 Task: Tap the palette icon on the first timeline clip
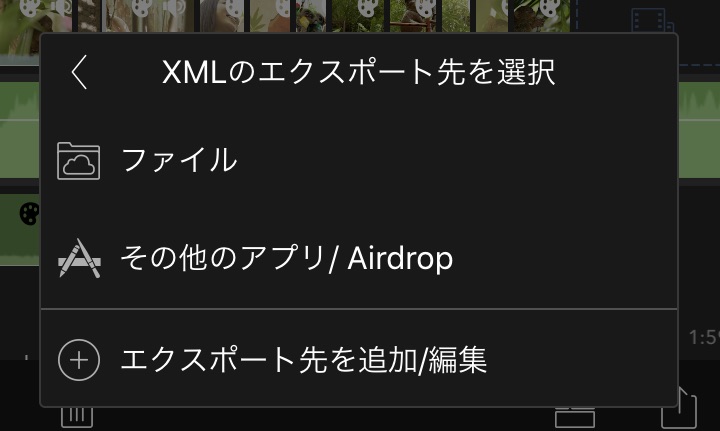click(x=30, y=8)
